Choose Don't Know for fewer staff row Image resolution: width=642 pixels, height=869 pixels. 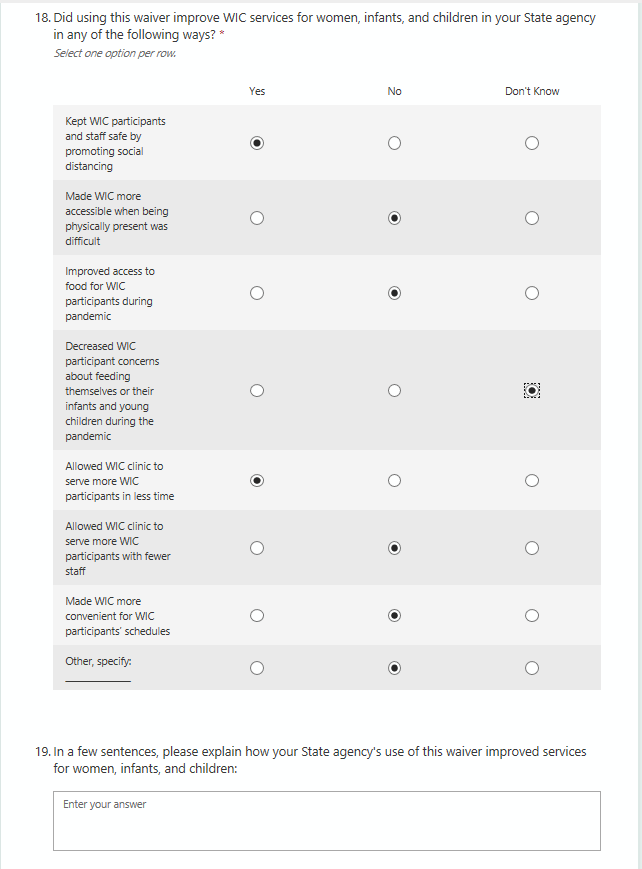click(532, 548)
